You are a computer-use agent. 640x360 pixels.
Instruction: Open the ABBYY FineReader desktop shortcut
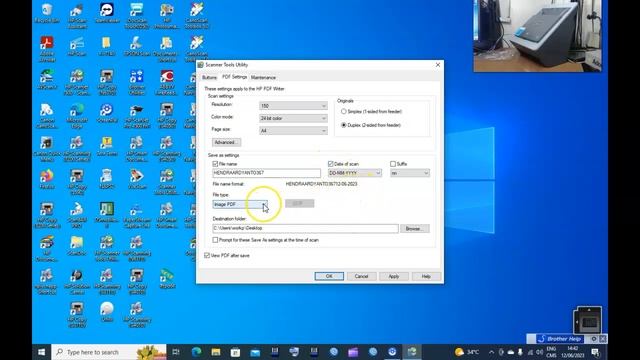point(167,82)
